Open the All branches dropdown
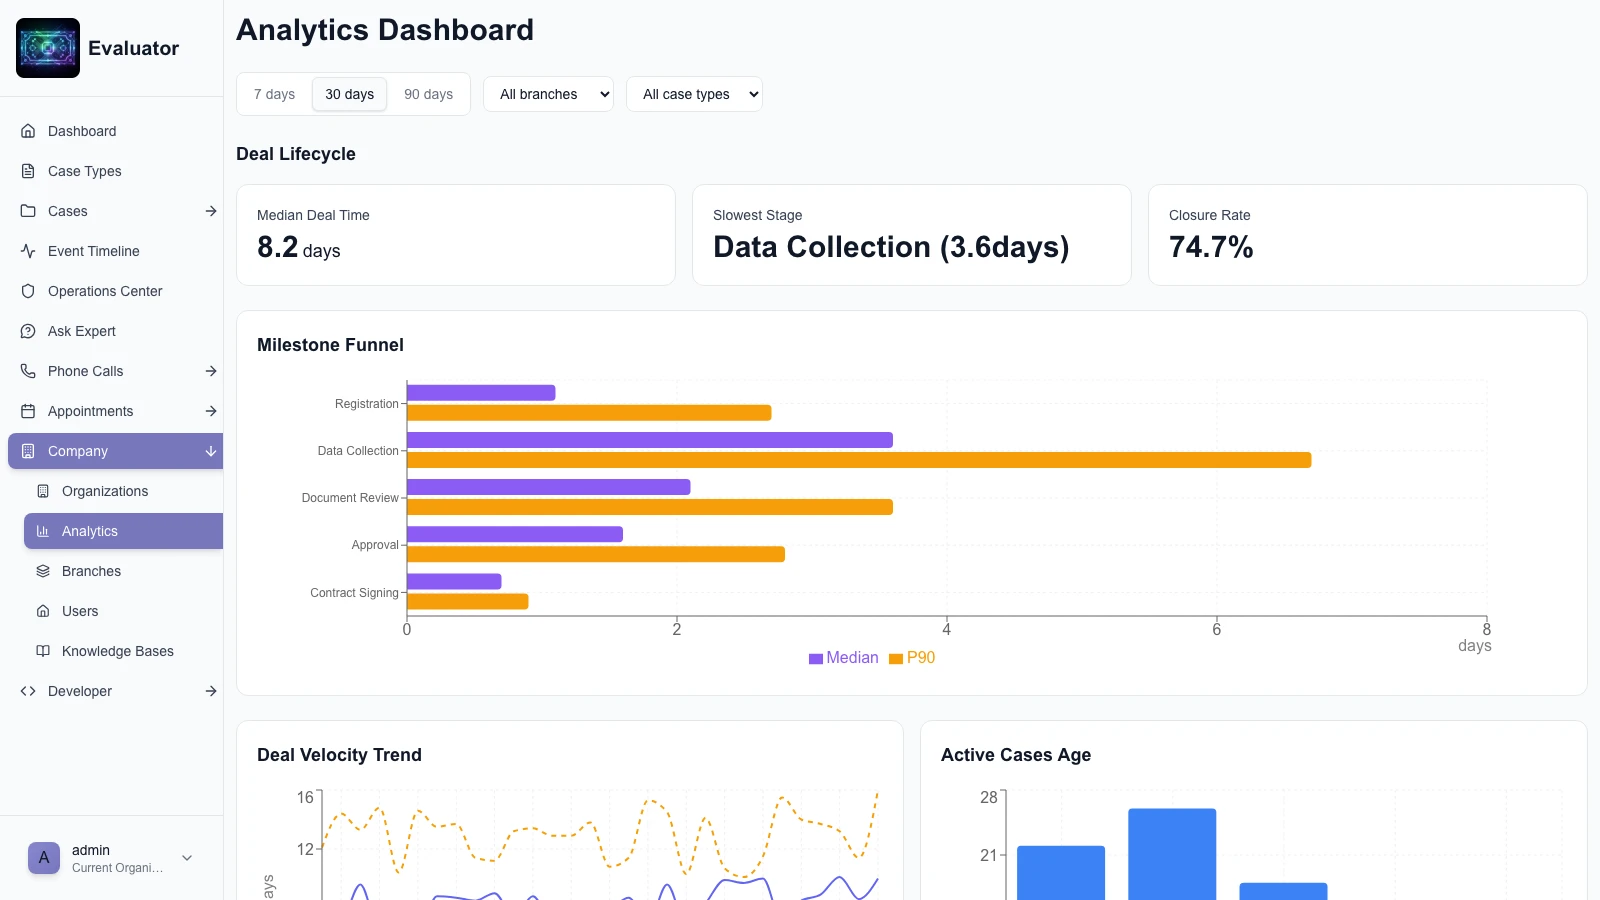The height and width of the screenshot is (900, 1600). pos(548,94)
